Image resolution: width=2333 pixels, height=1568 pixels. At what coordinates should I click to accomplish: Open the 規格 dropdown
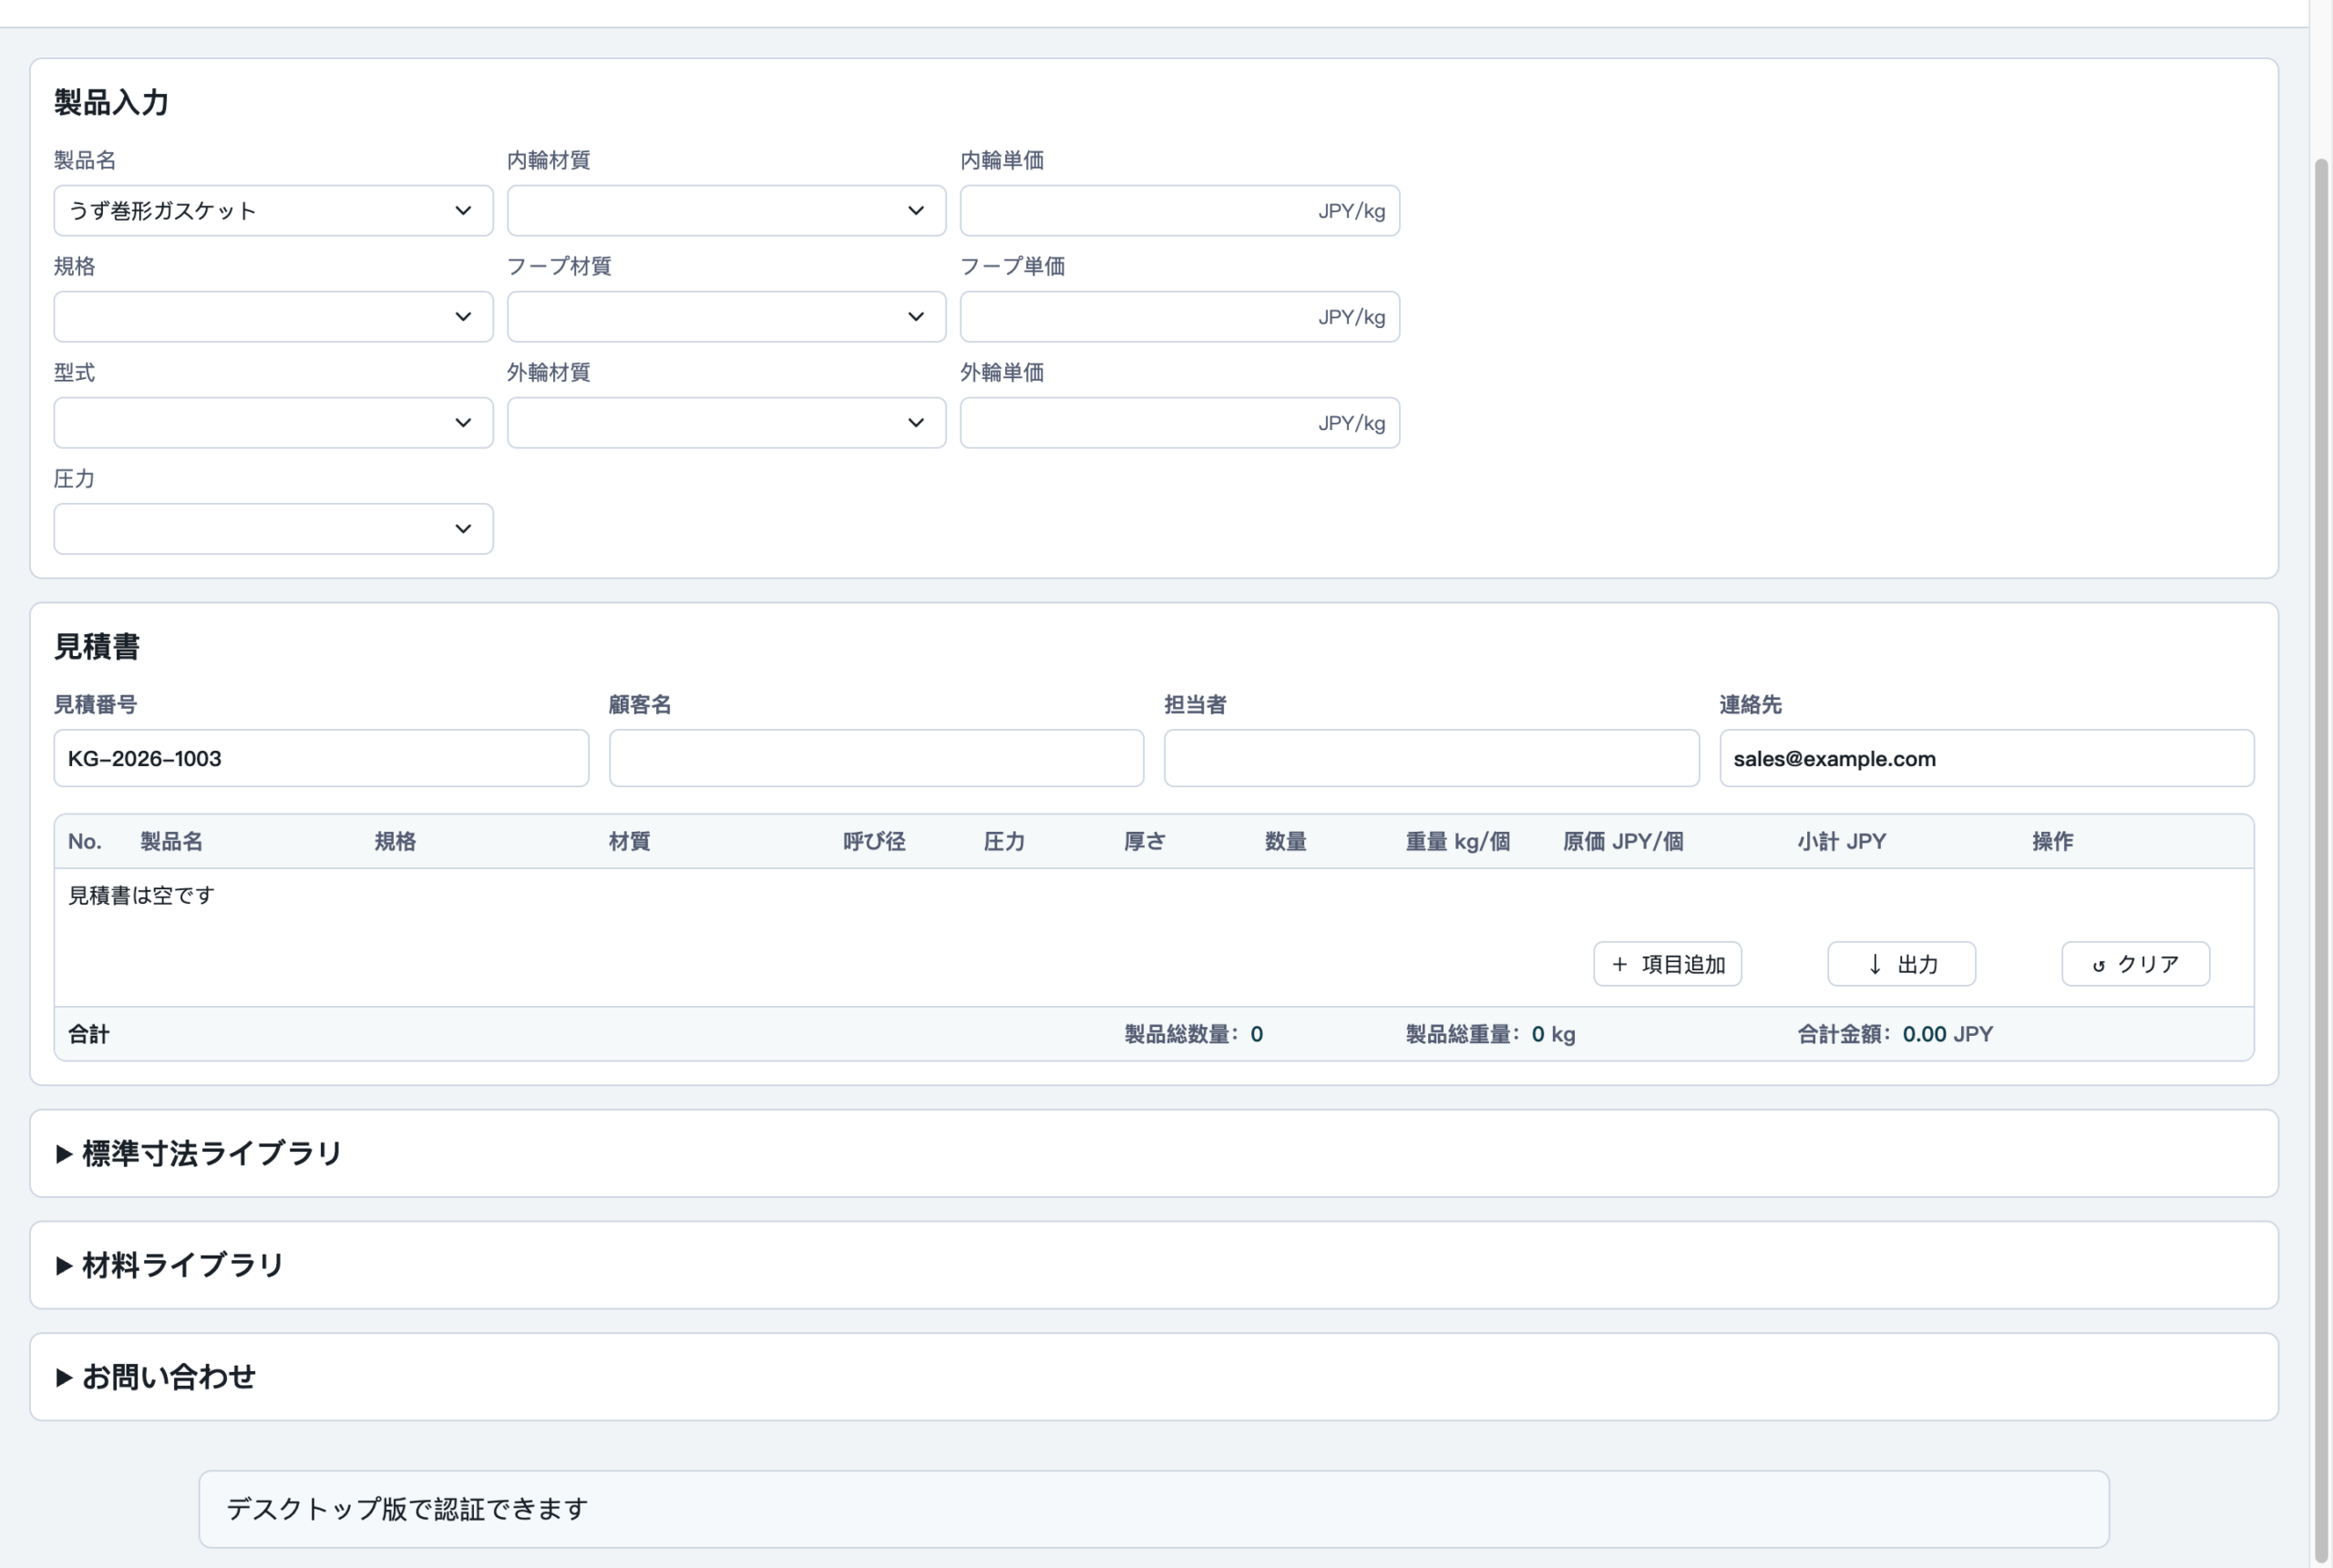tap(273, 317)
